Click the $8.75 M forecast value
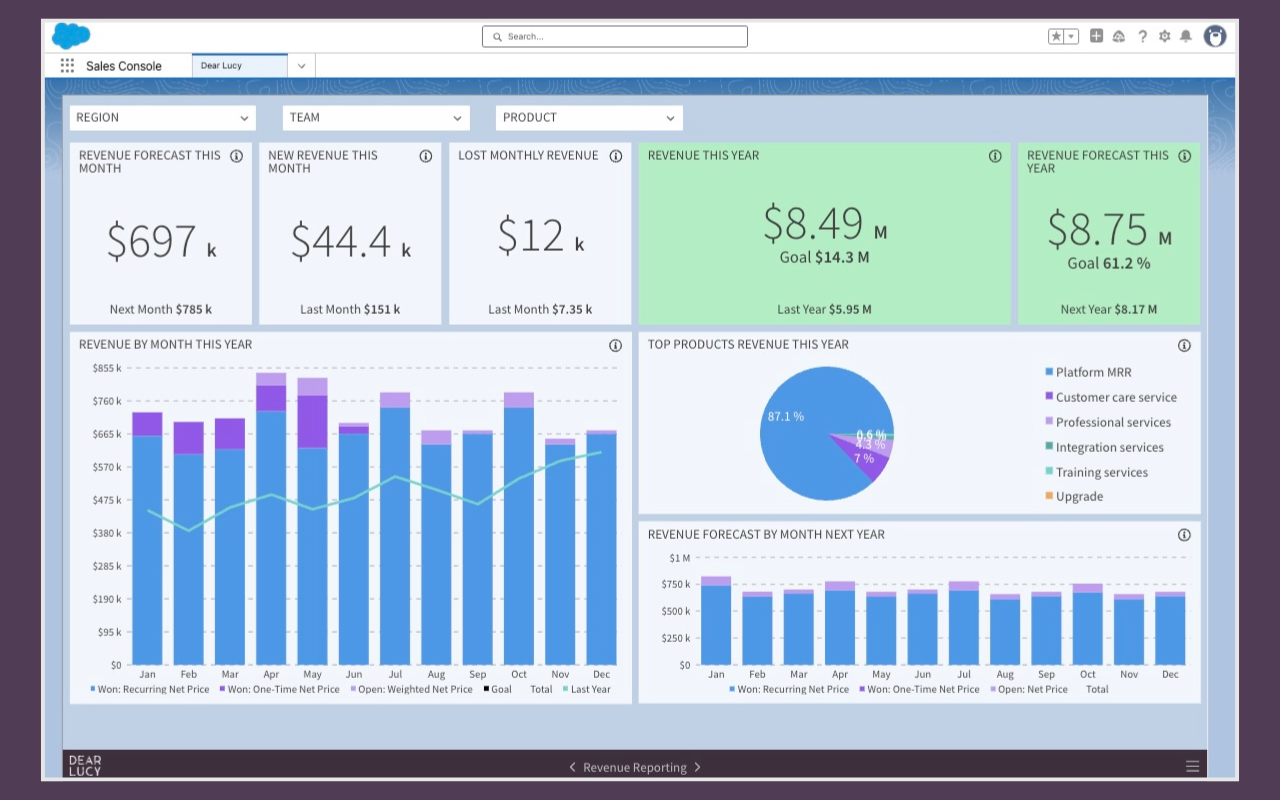The height and width of the screenshot is (800, 1280). click(1109, 229)
